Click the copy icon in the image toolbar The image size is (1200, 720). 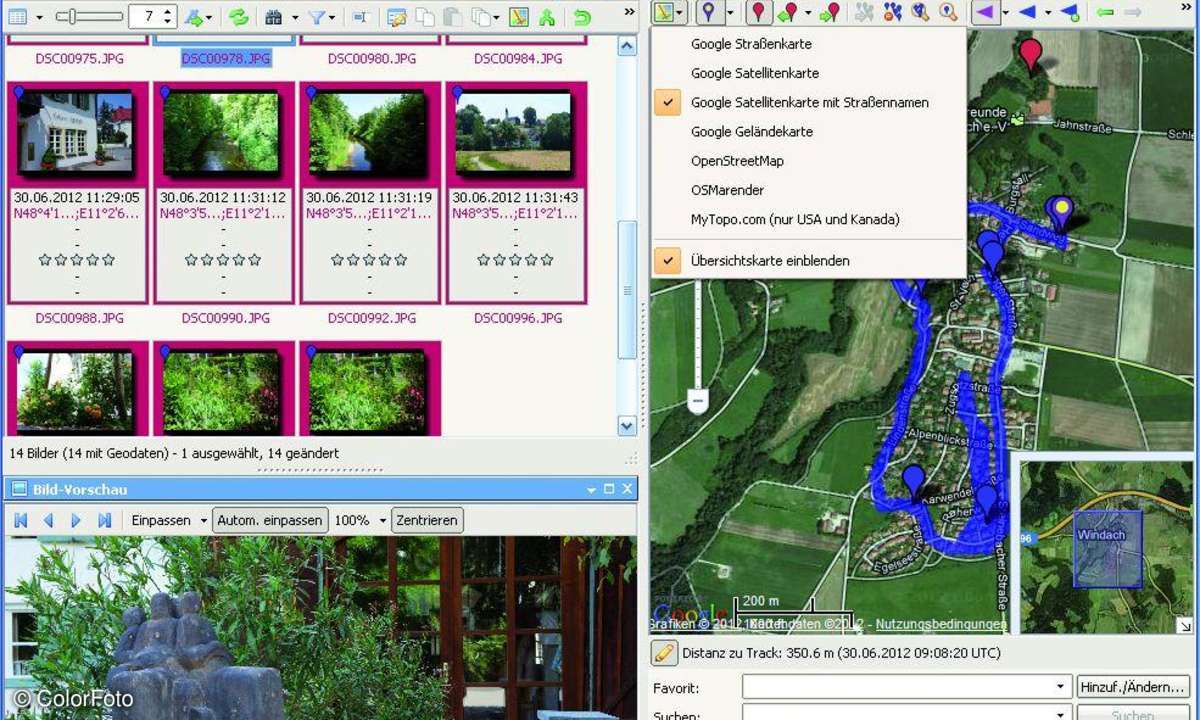click(425, 17)
